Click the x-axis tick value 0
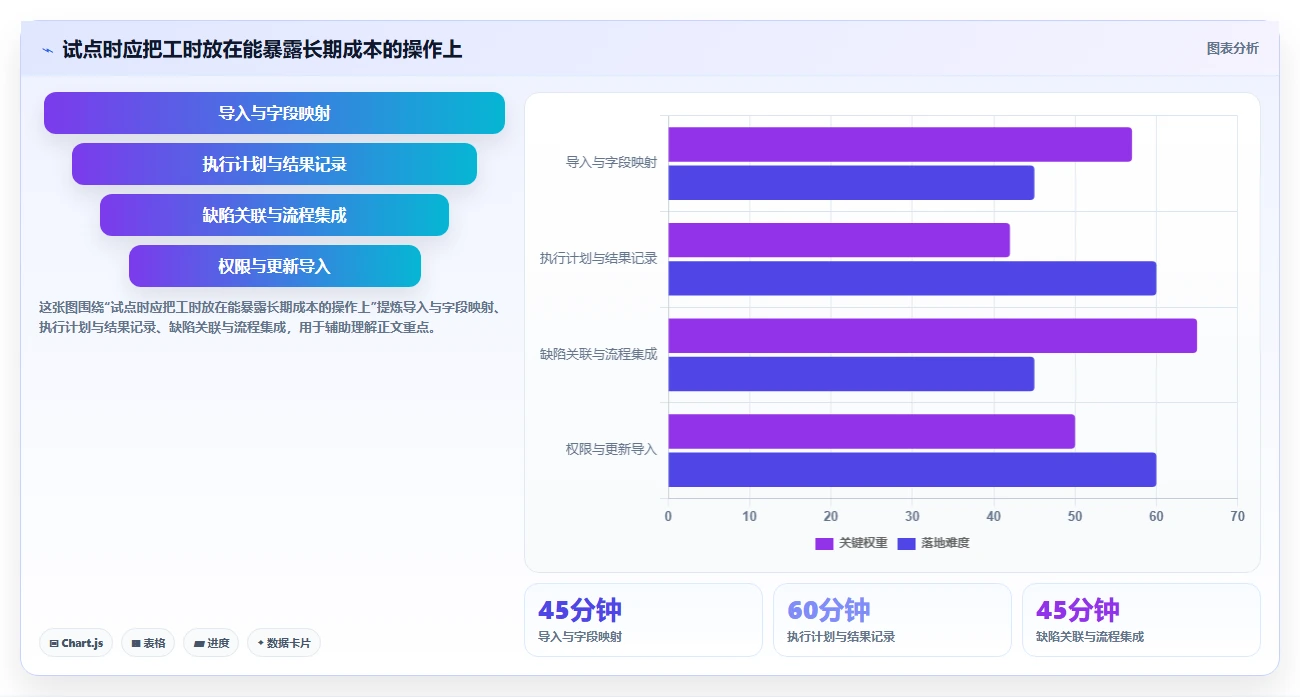The image size is (1300, 697). [668, 516]
